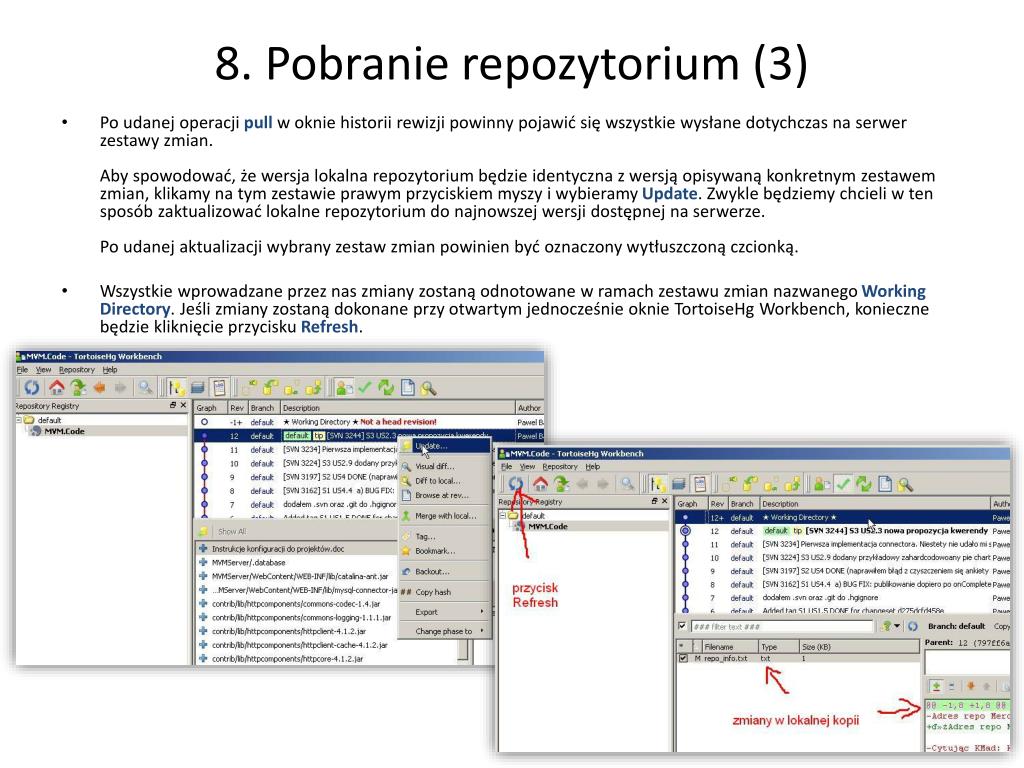
Task: Select revision 11 row in repo_info window
Action: pos(842,544)
